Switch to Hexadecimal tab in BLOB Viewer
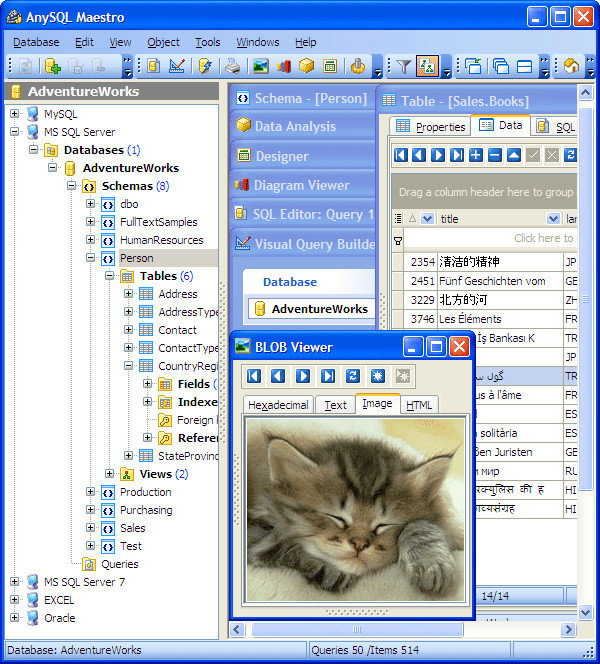This screenshot has width=600, height=664. [278, 405]
